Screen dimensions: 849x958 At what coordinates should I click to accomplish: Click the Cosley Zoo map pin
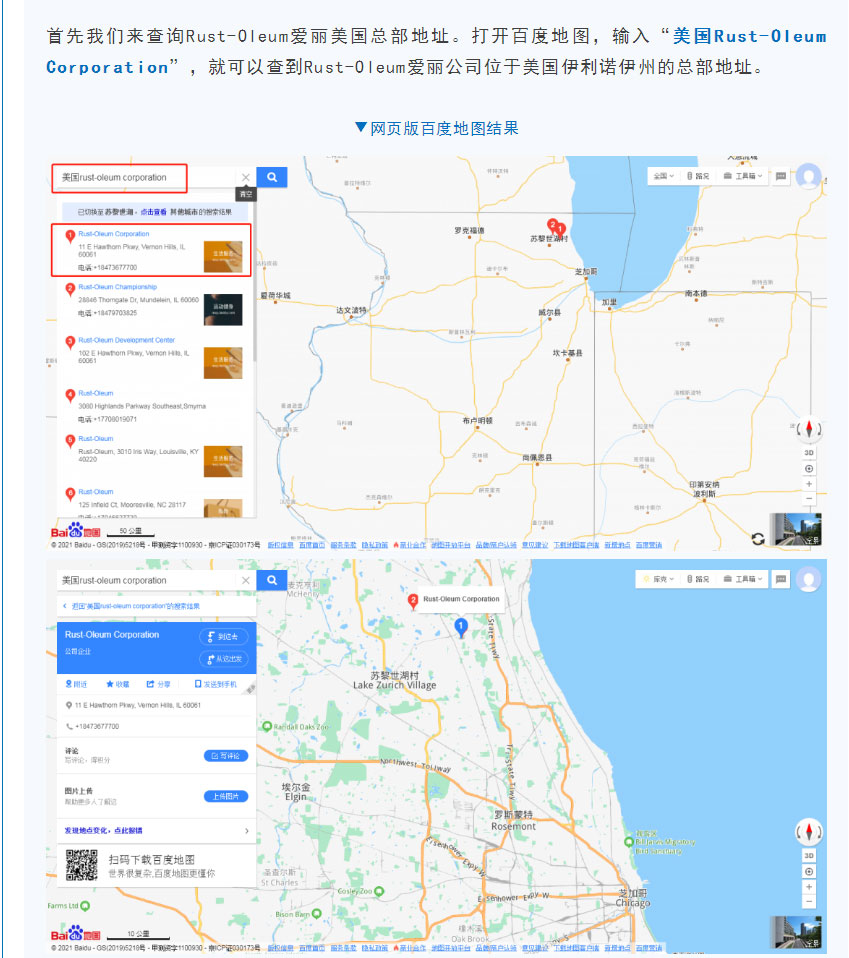(x=379, y=891)
